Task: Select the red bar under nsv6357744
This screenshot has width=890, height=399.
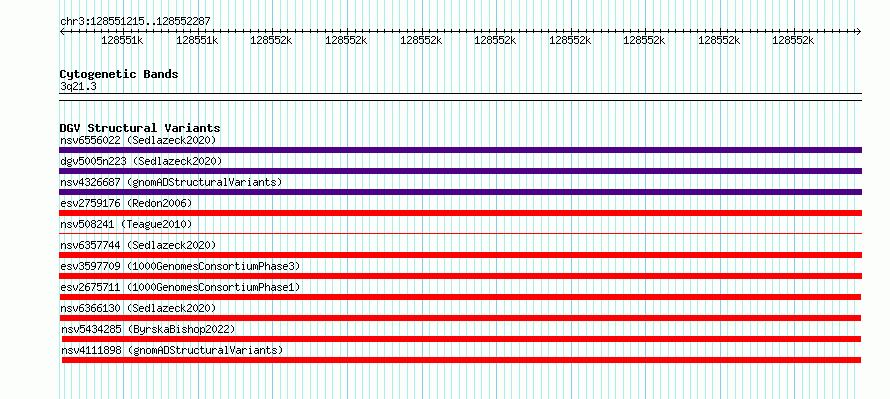Action: [x=460, y=255]
